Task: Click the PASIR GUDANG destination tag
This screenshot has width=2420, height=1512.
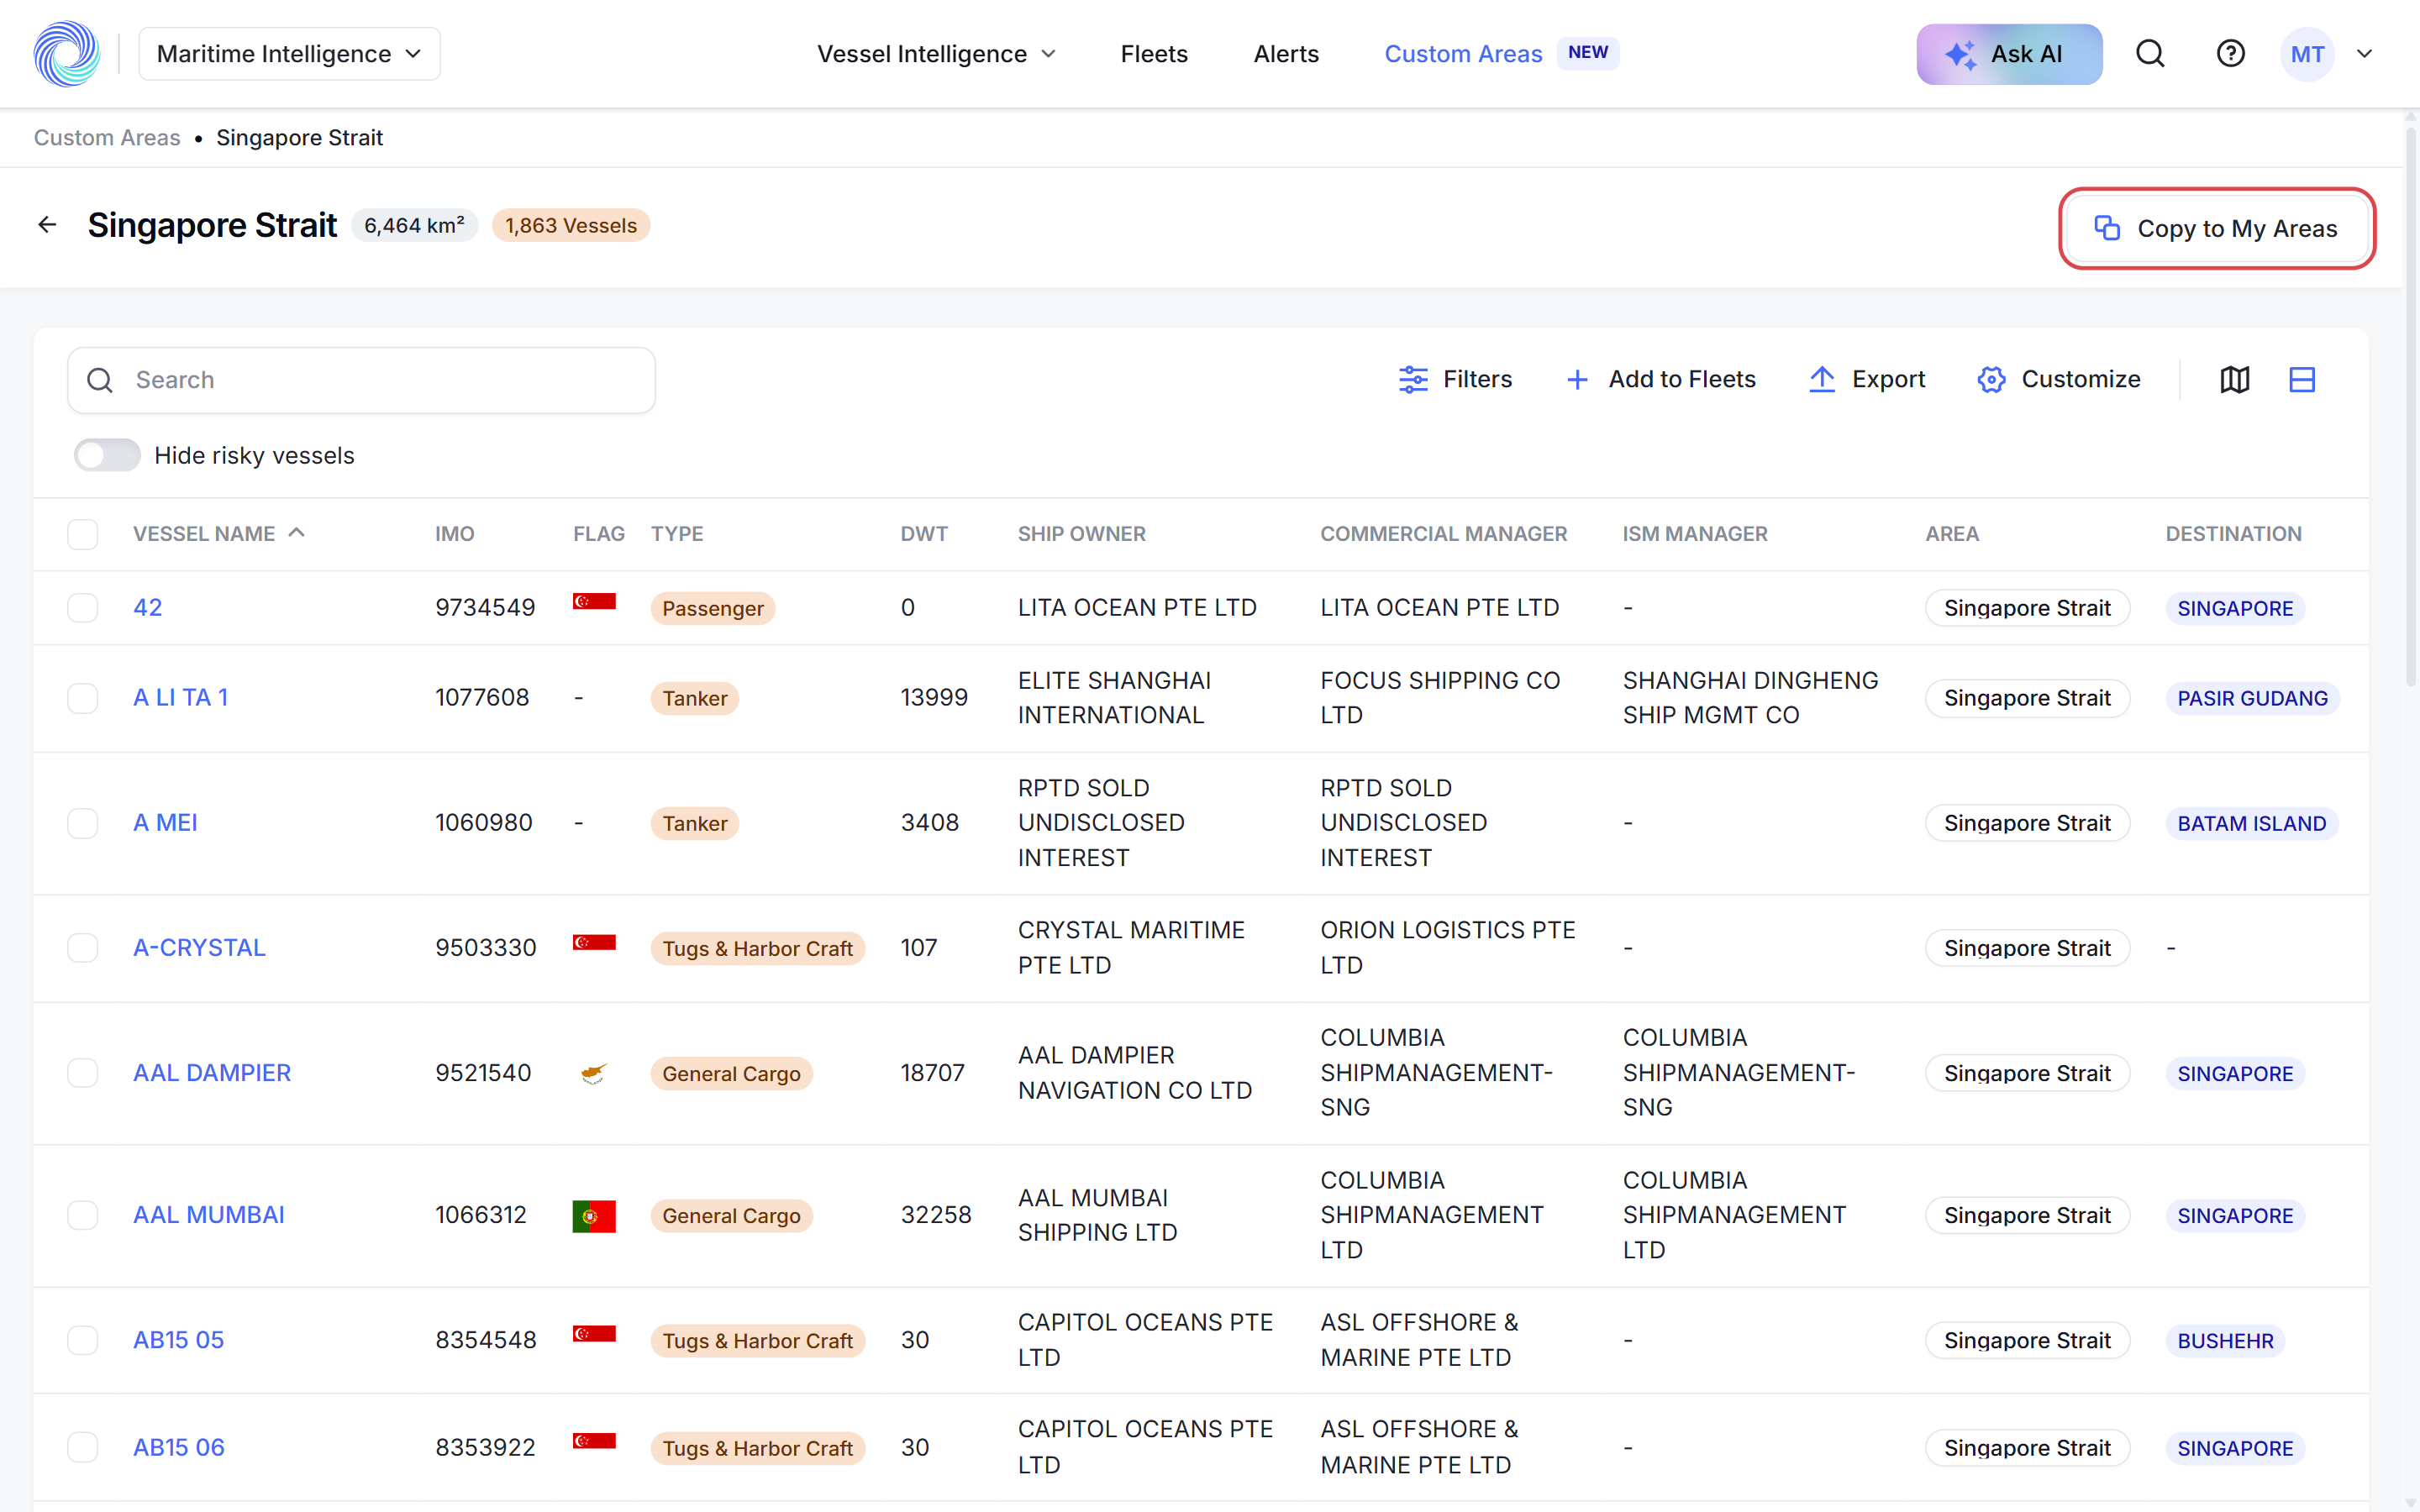Action: [2252, 698]
